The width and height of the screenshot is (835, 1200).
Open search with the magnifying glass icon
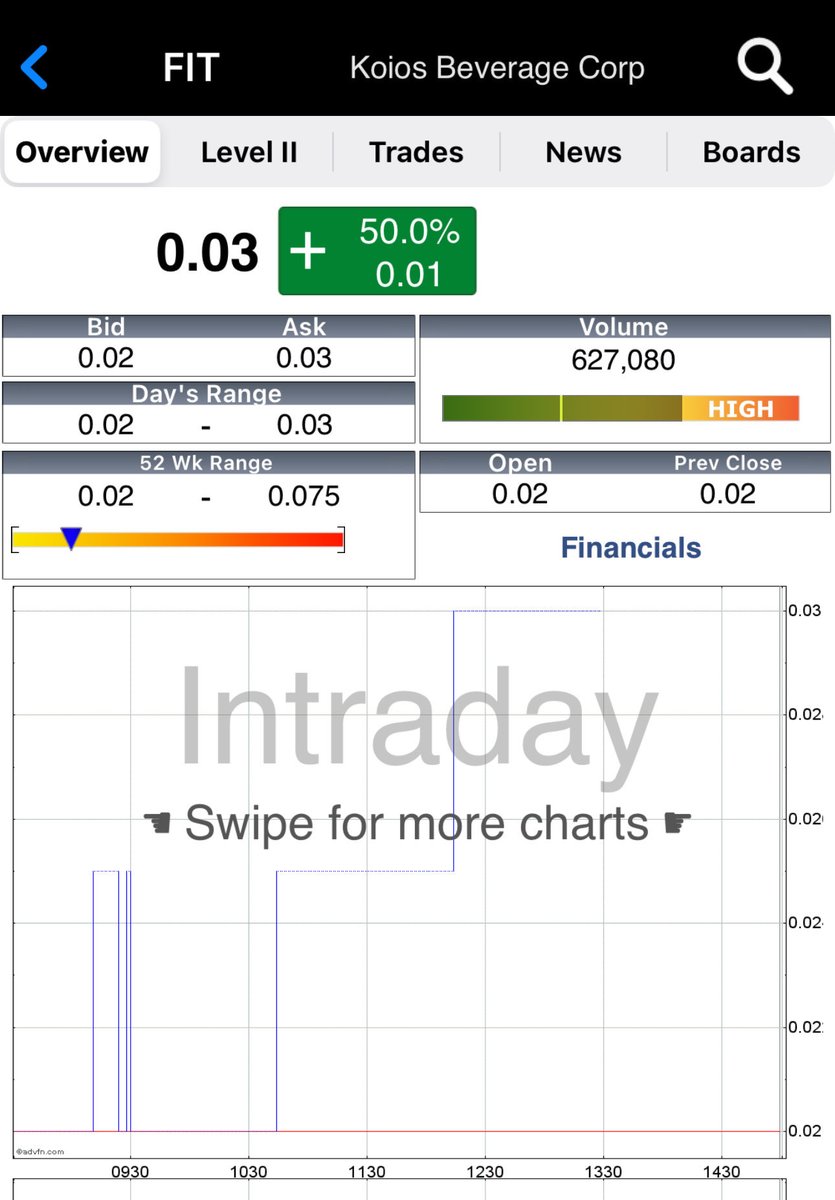click(765, 67)
